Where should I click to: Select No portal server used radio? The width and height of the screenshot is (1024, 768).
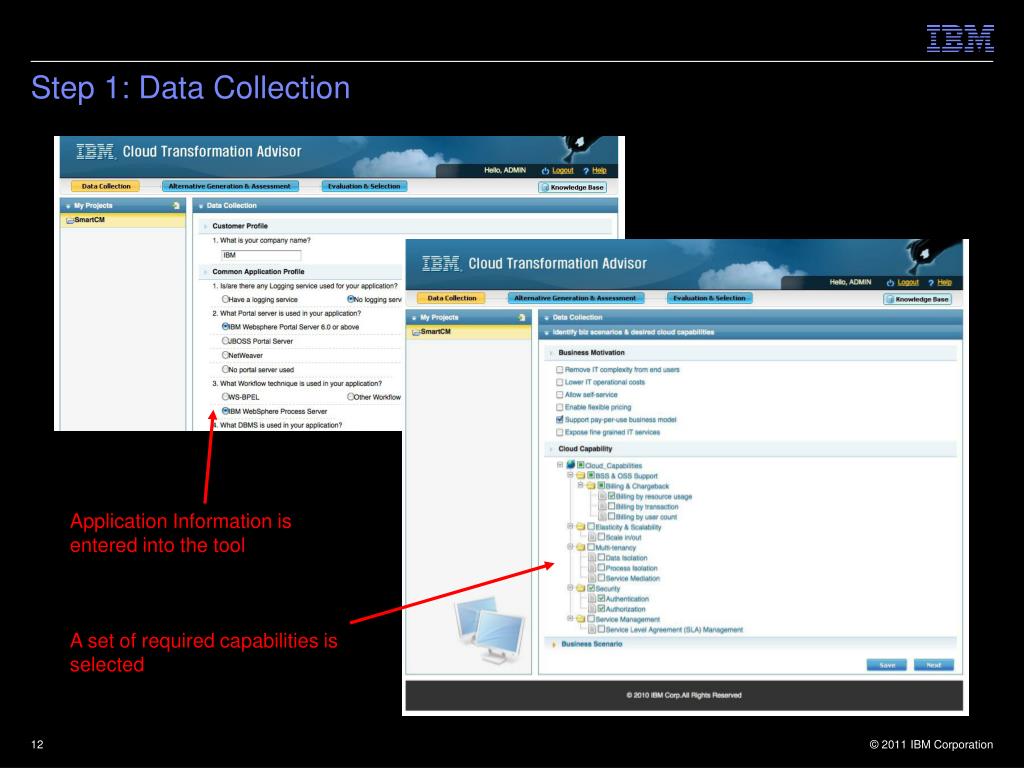pos(225,369)
